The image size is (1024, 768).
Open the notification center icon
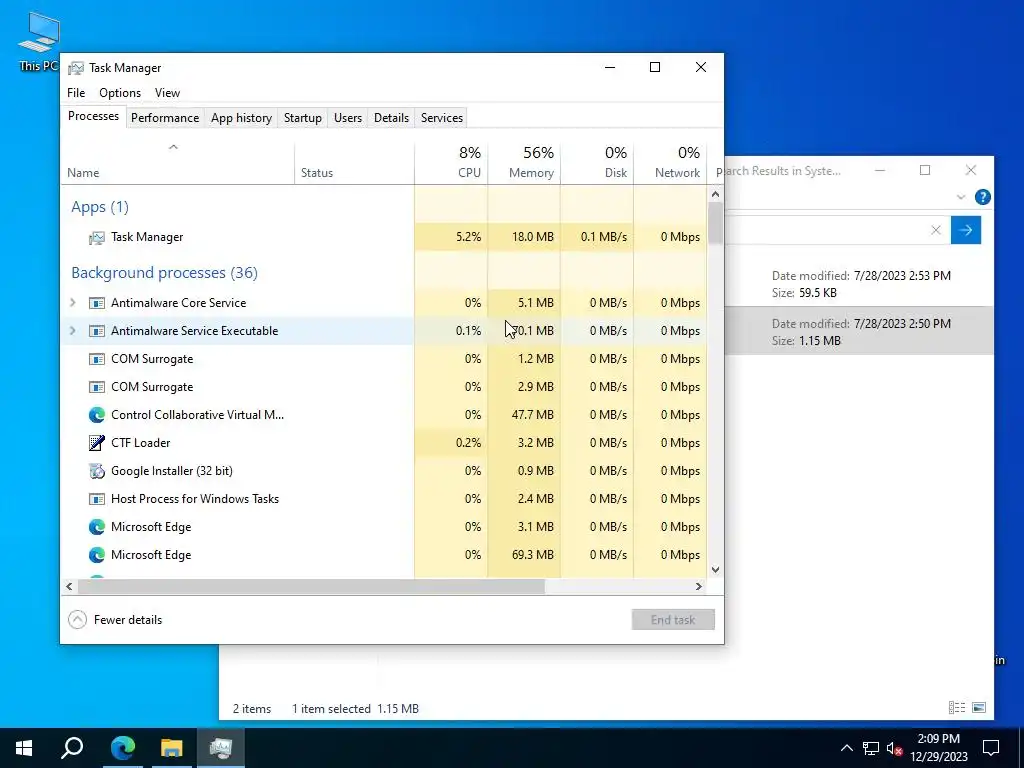coord(991,748)
